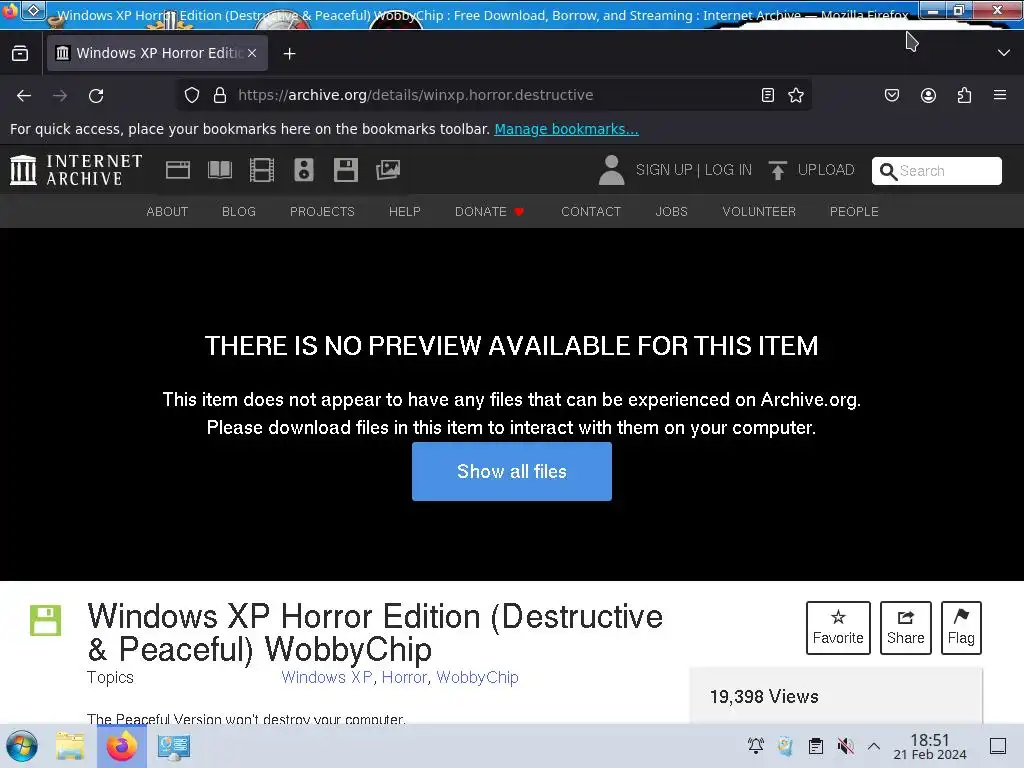Open the JOBS menu item

pyautogui.click(x=671, y=212)
